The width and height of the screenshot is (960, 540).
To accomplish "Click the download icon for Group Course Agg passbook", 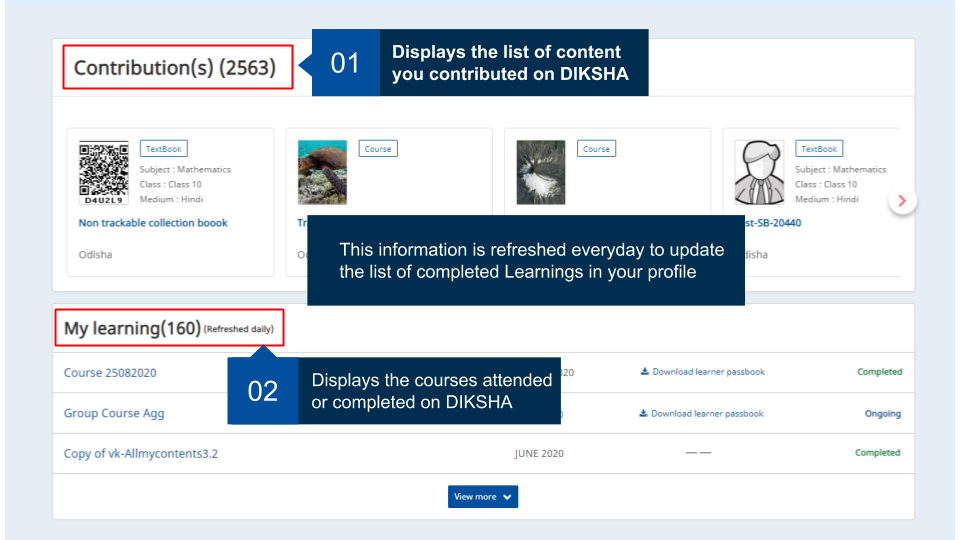I will point(643,413).
